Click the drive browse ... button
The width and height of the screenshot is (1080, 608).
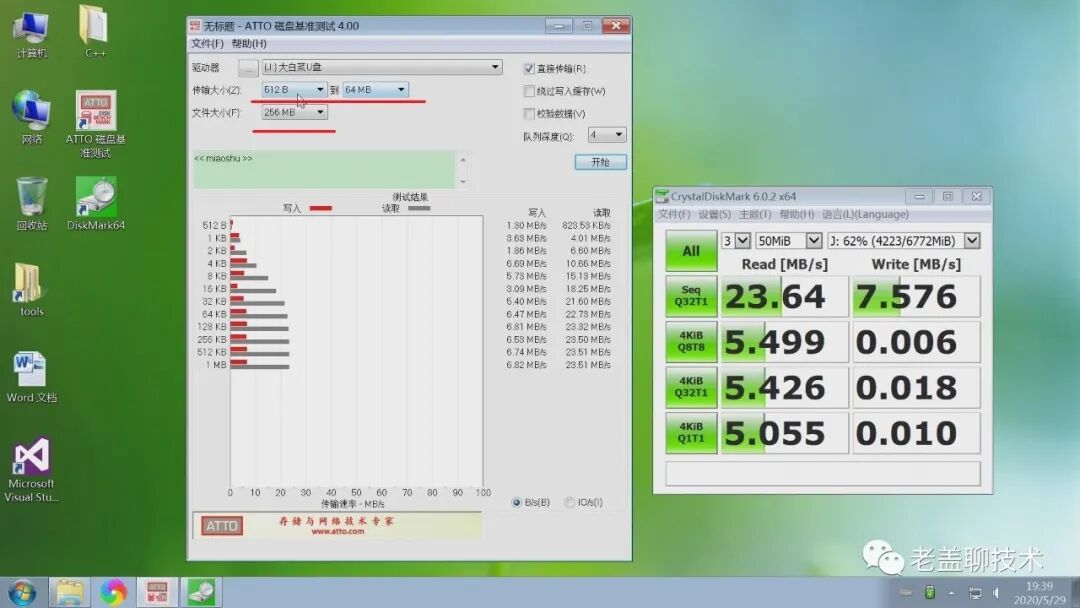(248, 67)
